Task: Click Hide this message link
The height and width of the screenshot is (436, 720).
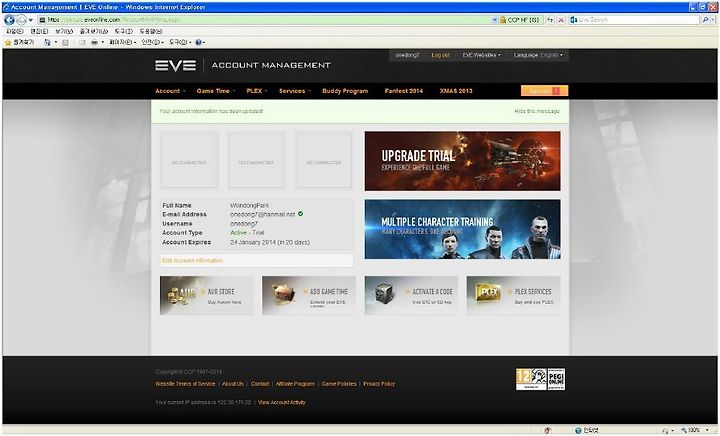Action: [x=537, y=111]
